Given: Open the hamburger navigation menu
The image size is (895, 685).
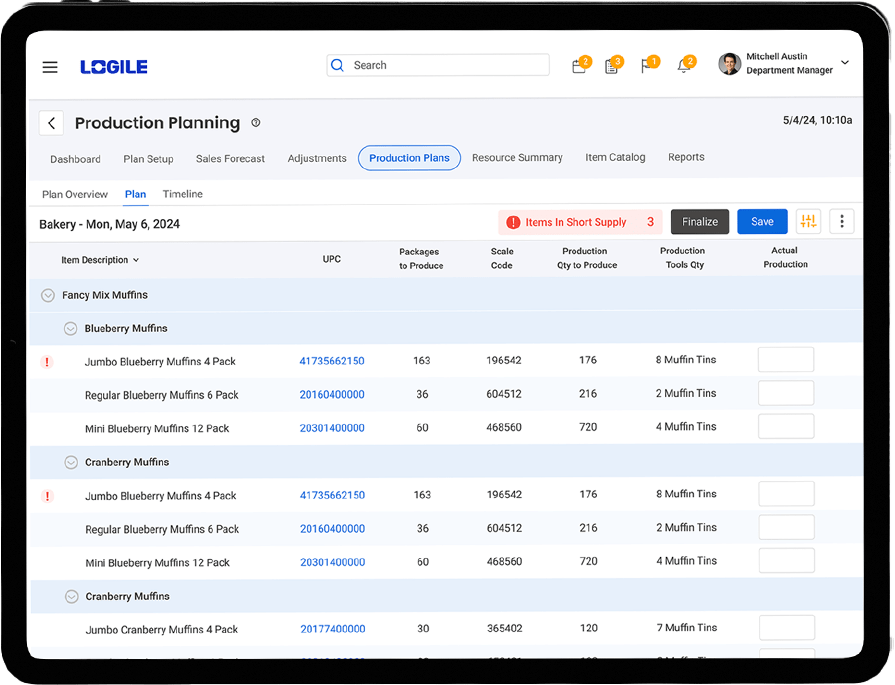Looking at the screenshot, I should (50, 67).
